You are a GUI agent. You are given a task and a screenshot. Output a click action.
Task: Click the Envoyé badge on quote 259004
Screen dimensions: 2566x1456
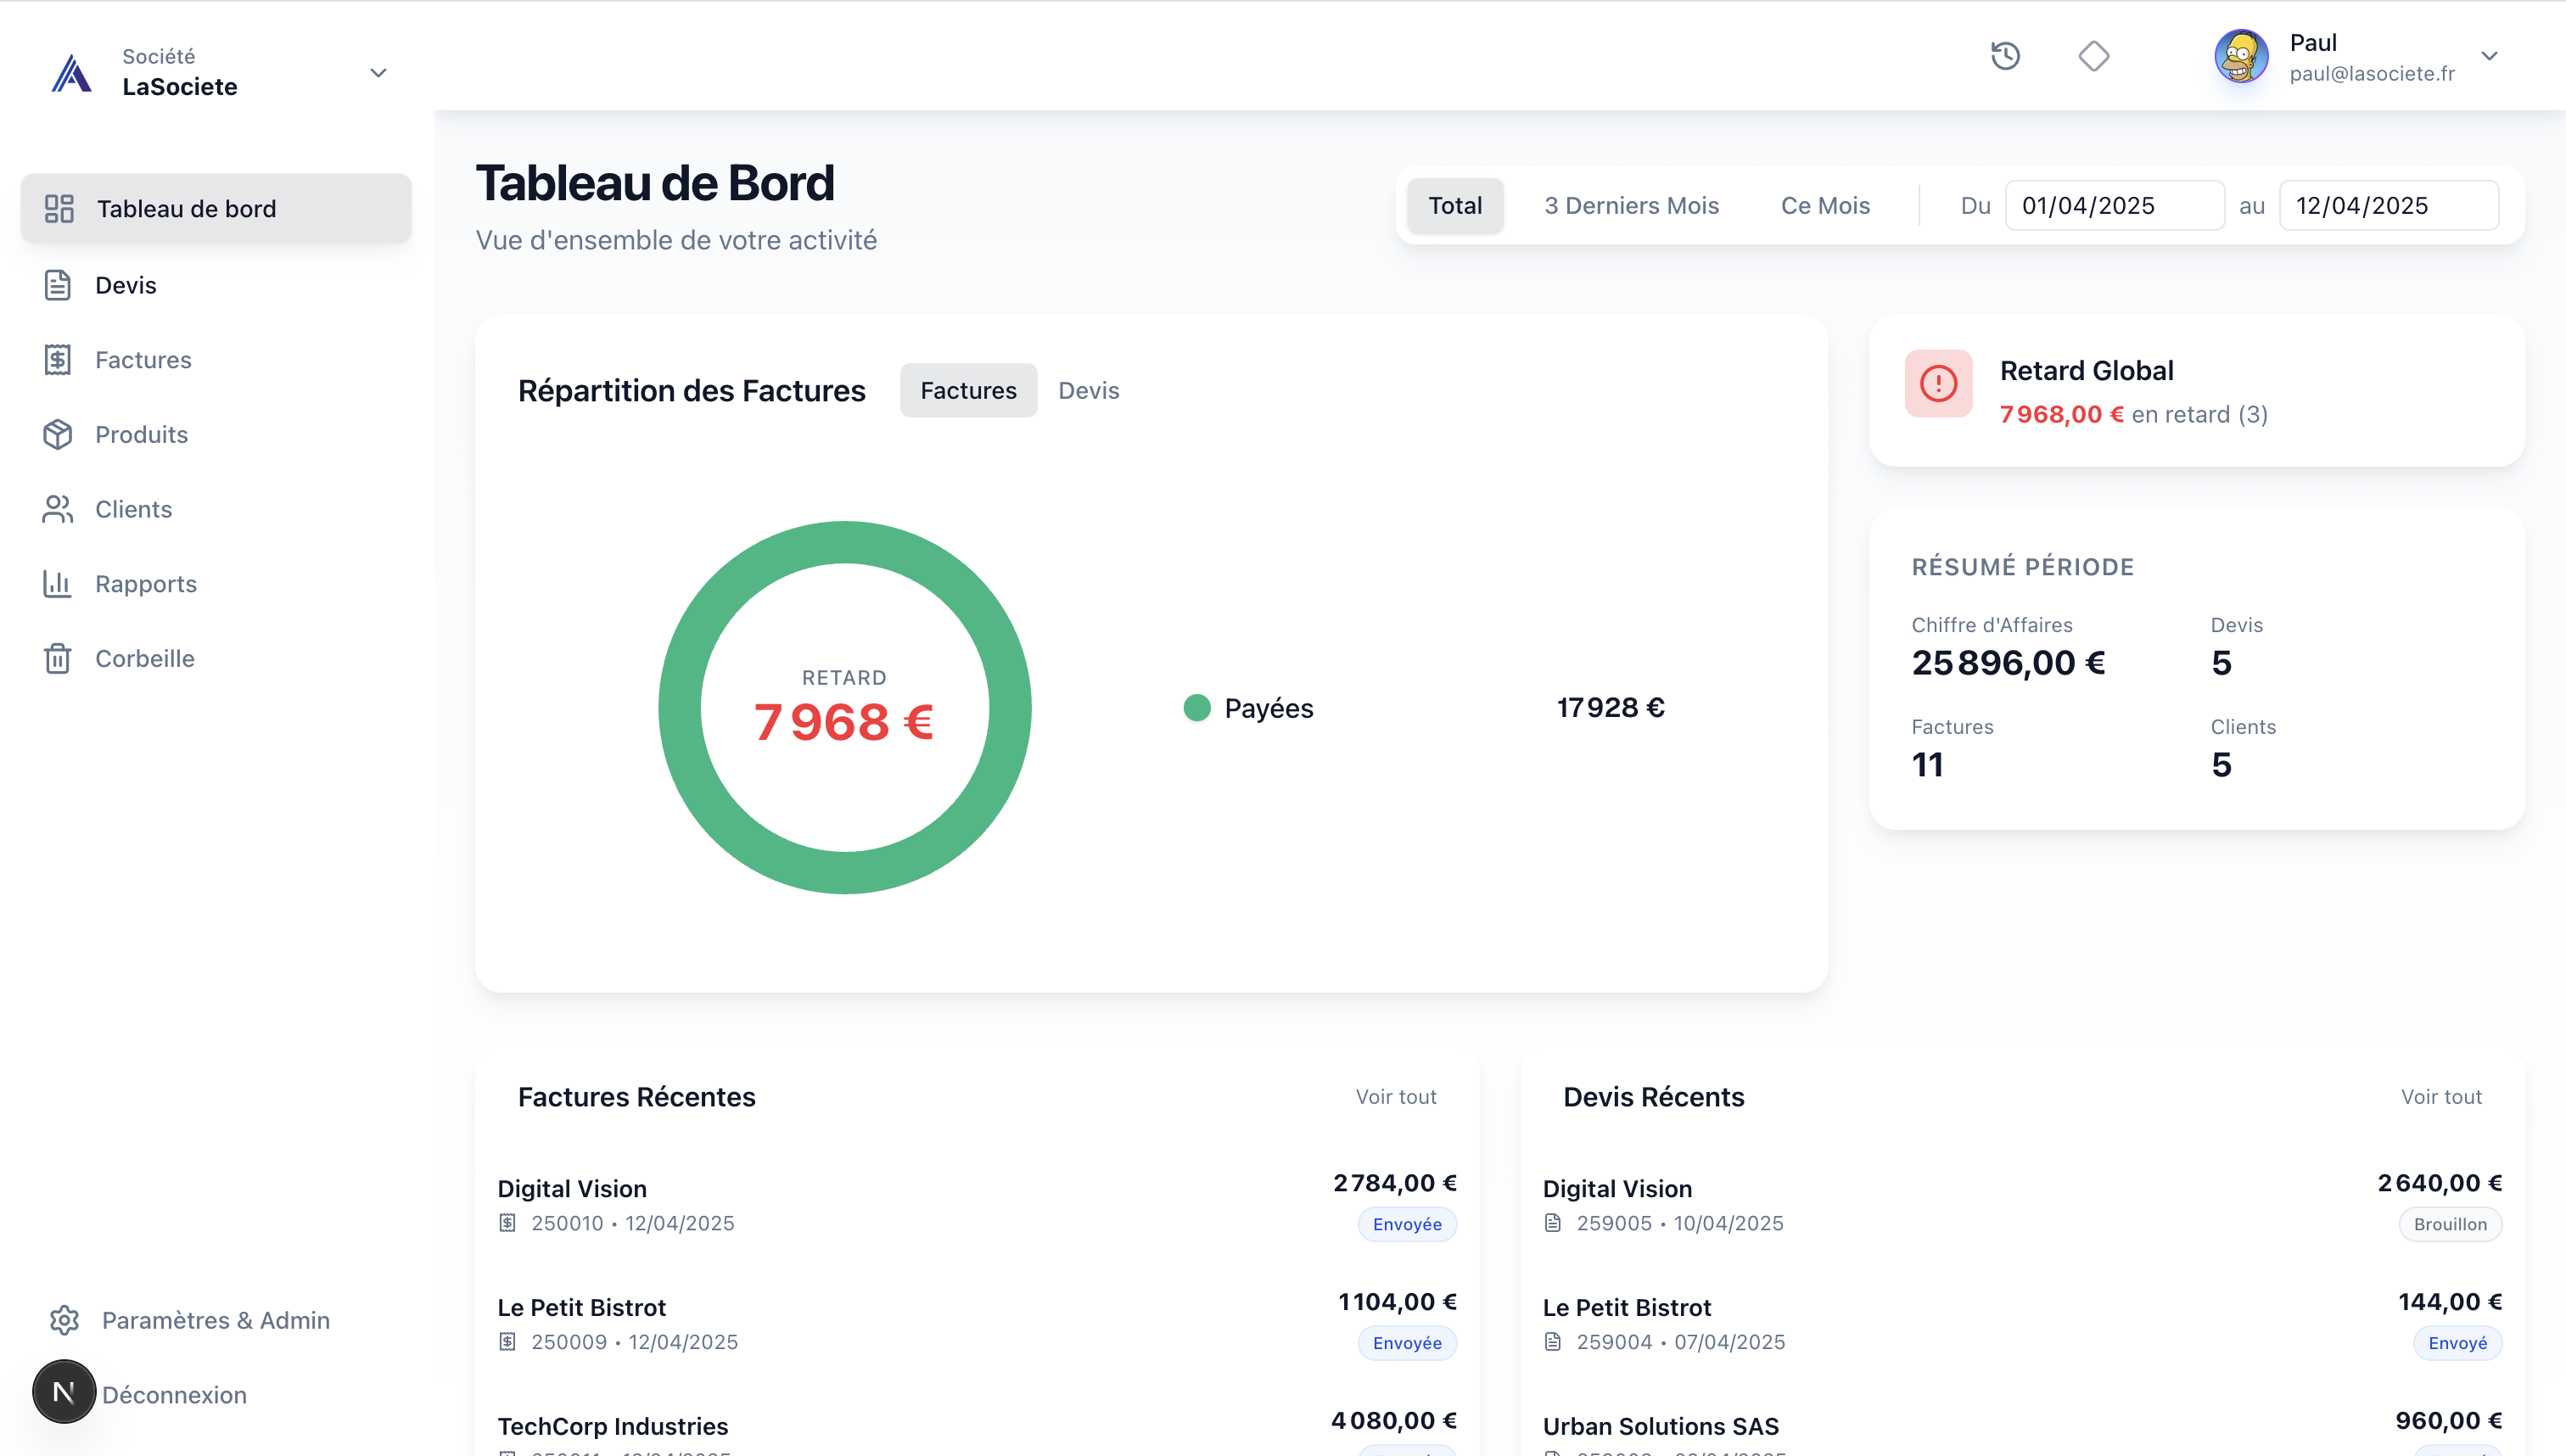click(x=2457, y=1343)
